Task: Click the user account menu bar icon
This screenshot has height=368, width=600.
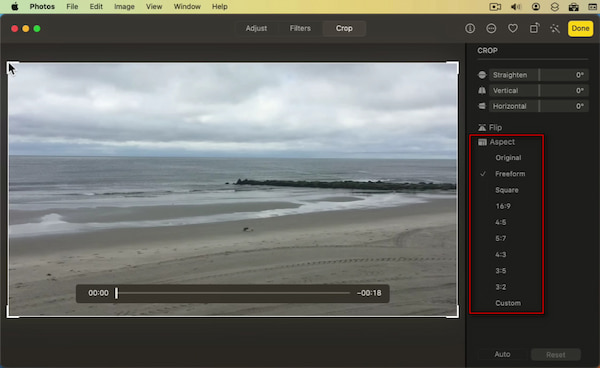Action: tap(536, 7)
